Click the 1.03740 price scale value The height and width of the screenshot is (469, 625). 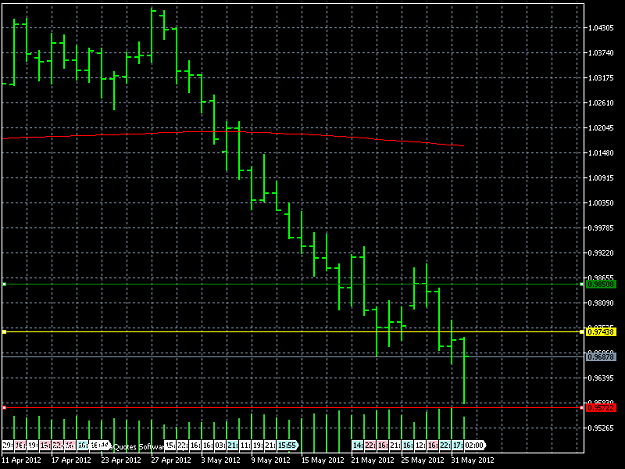pyautogui.click(x=601, y=53)
